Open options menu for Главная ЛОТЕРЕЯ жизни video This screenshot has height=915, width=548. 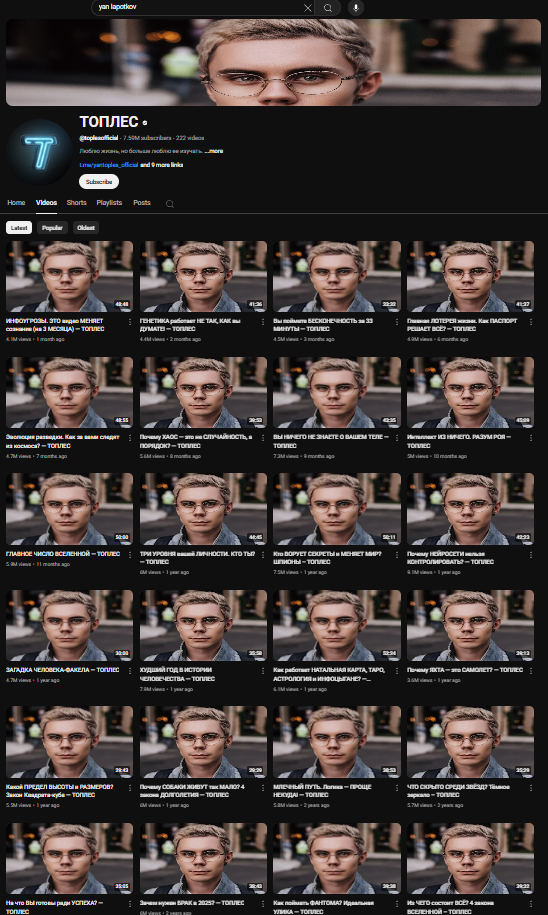tap(531, 322)
